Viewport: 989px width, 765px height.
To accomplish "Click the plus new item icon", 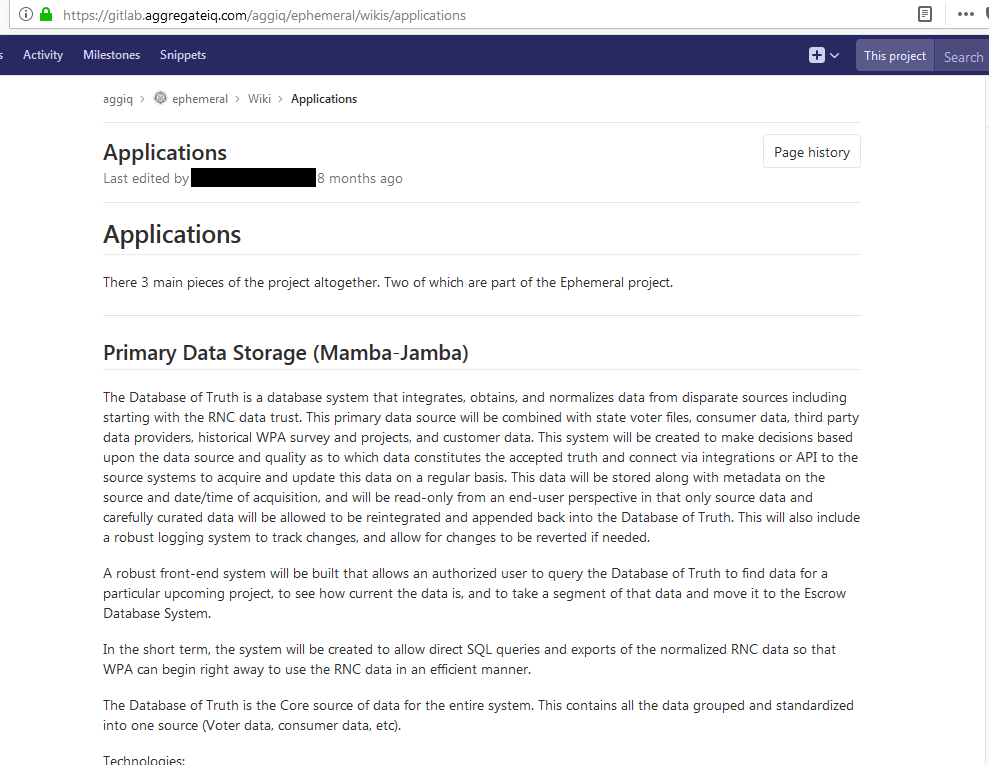I will (817, 55).
